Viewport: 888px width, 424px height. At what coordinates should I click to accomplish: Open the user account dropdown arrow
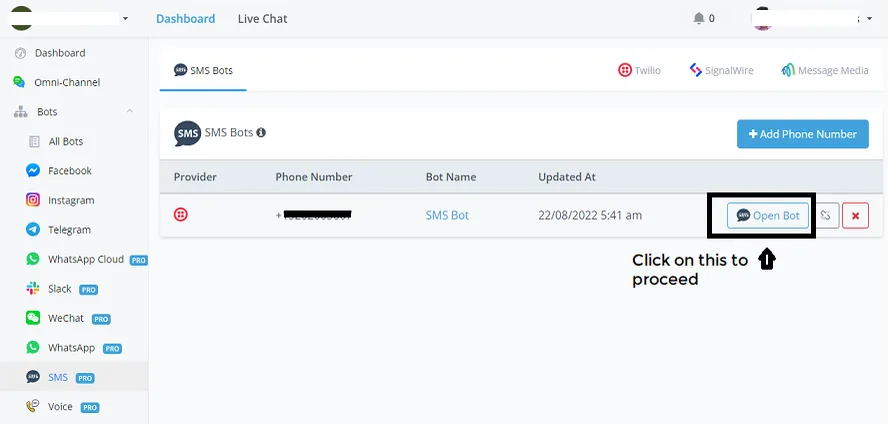pyautogui.click(x=869, y=19)
